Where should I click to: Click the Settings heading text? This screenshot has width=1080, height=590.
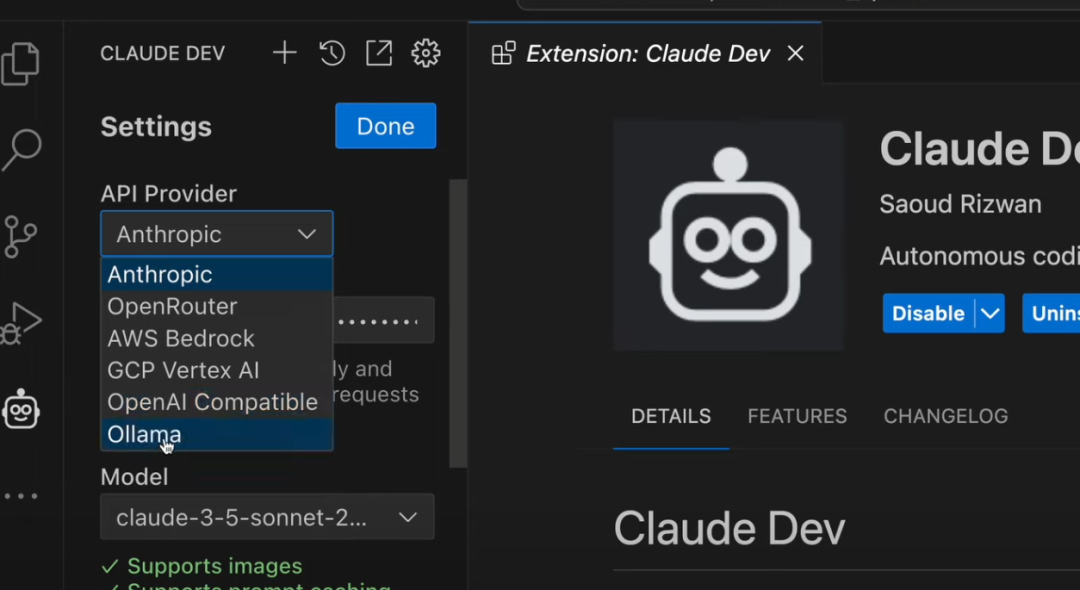tap(156, 127)
